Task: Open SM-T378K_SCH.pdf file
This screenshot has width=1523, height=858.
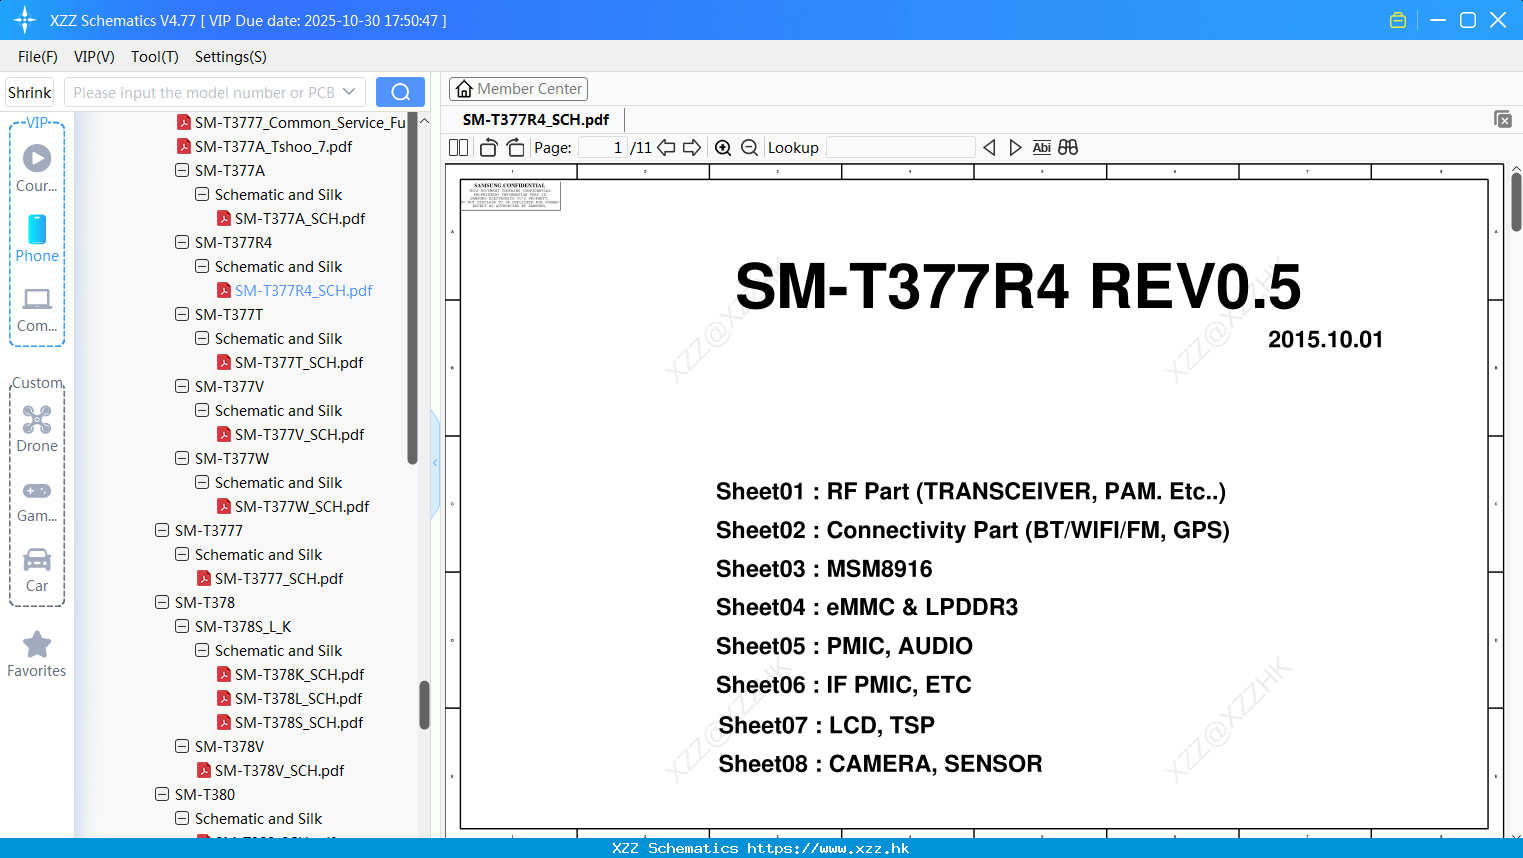Action: pyautogui.click(x=291, y=674)
